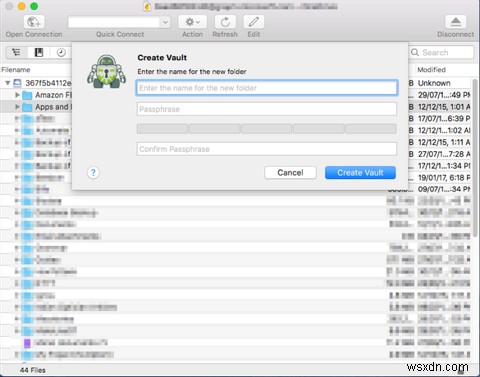Switch to the browser outline view
Viewport: 480px width, 377px height.
[16, 52]
